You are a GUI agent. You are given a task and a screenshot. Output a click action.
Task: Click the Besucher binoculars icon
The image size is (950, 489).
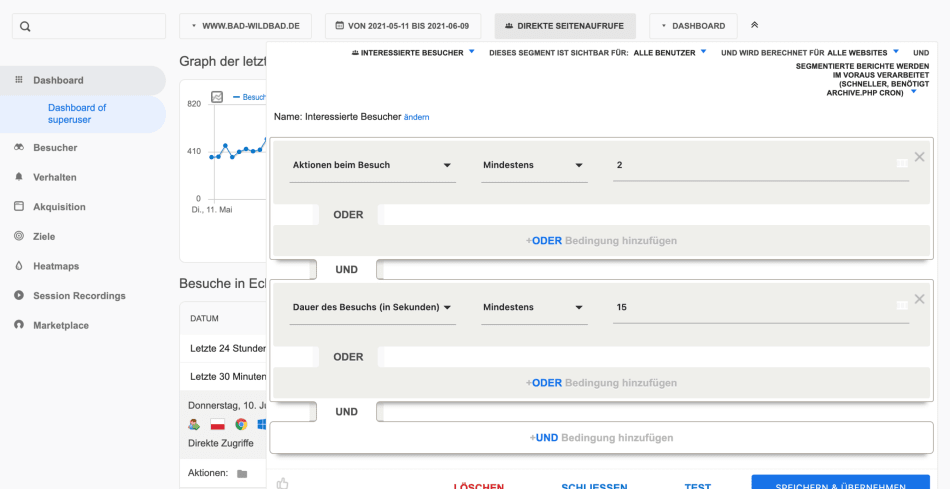19,147
